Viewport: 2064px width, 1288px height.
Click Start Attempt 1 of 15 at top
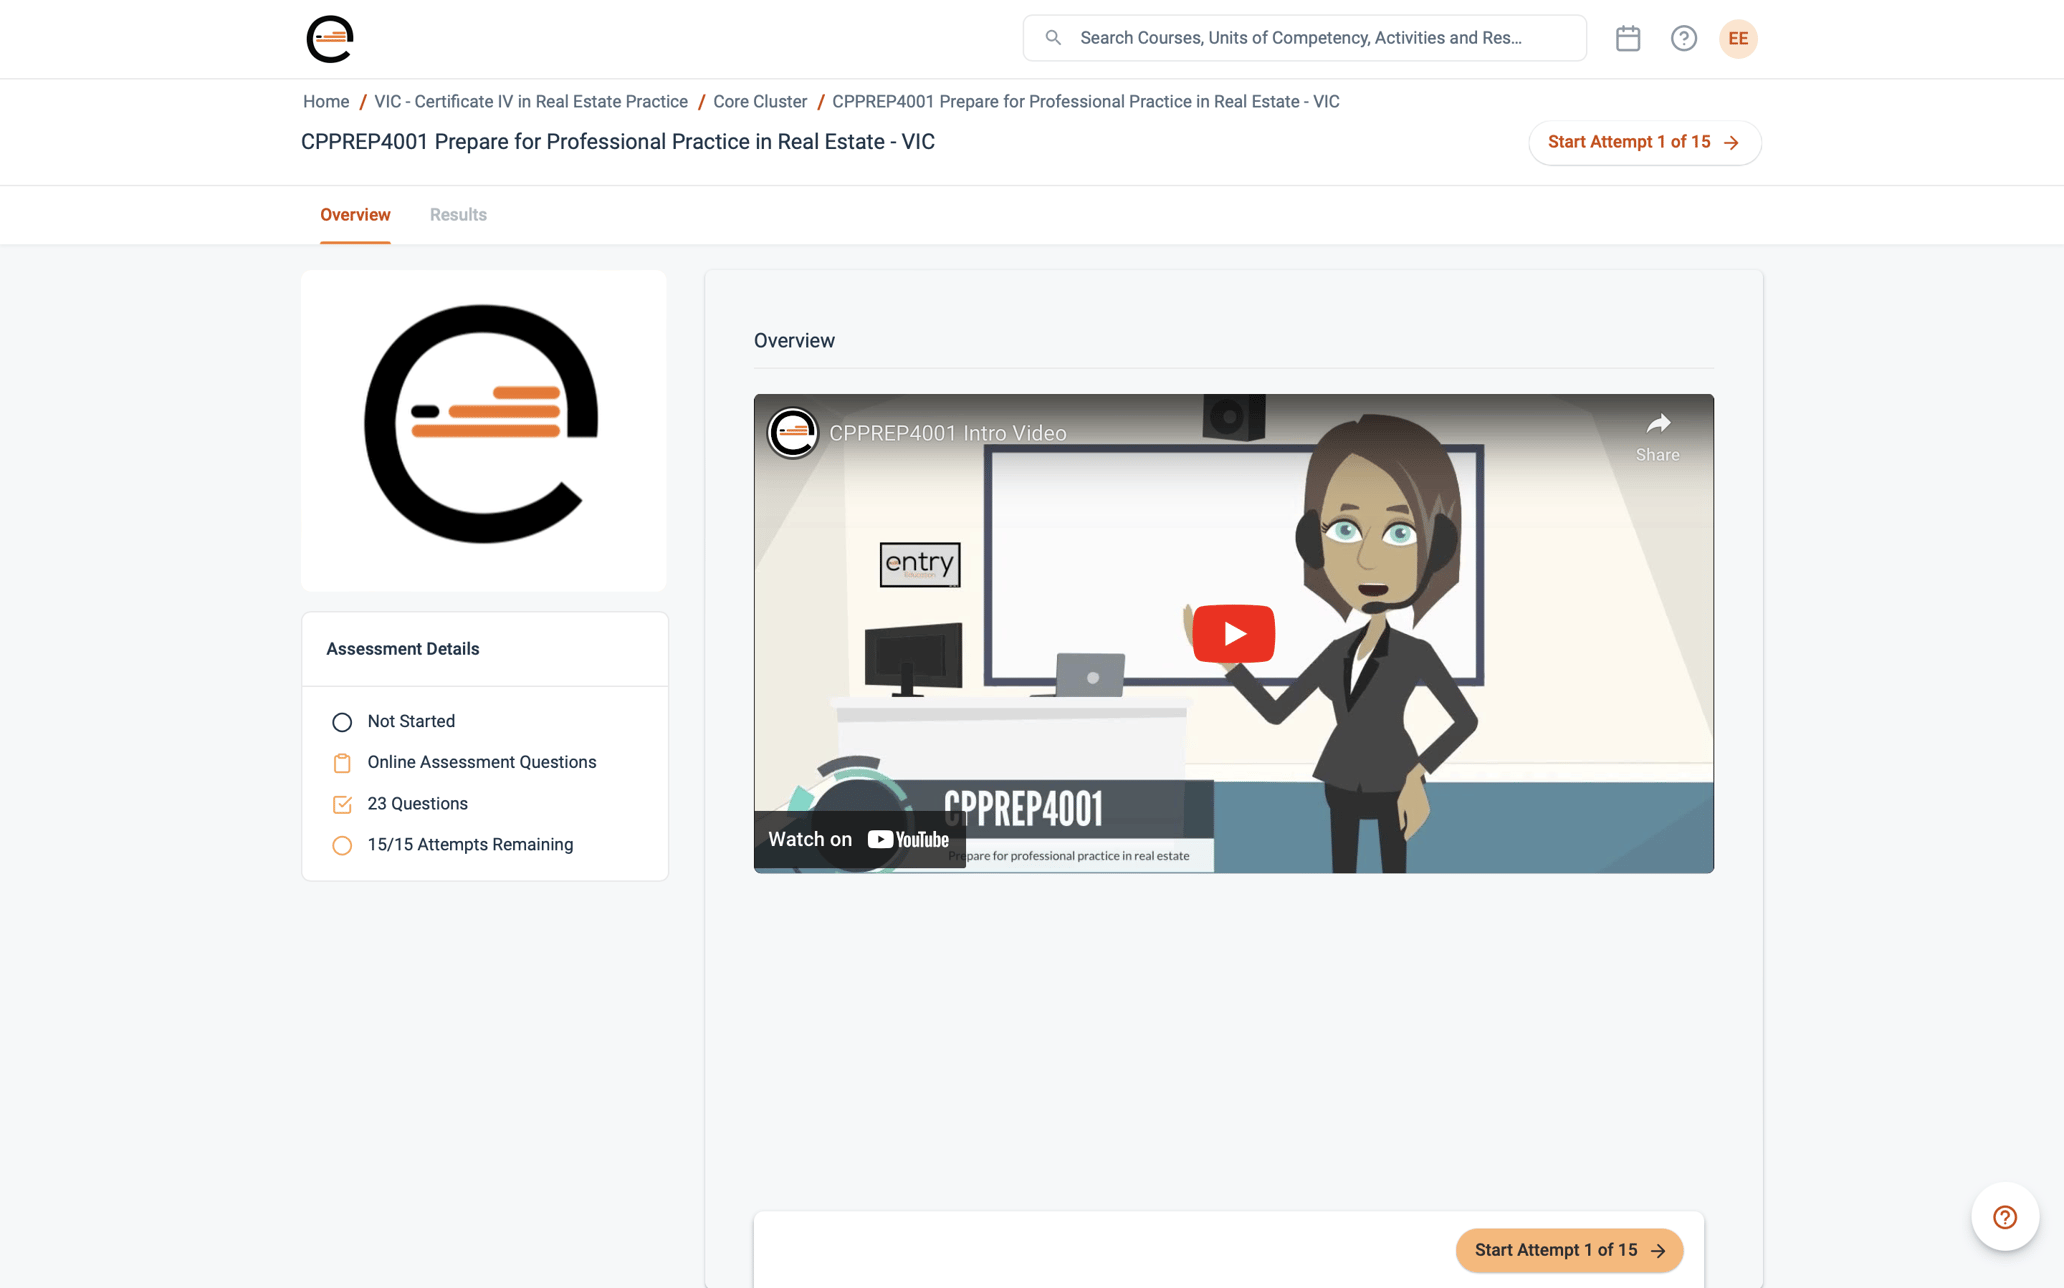(1643, 142)
